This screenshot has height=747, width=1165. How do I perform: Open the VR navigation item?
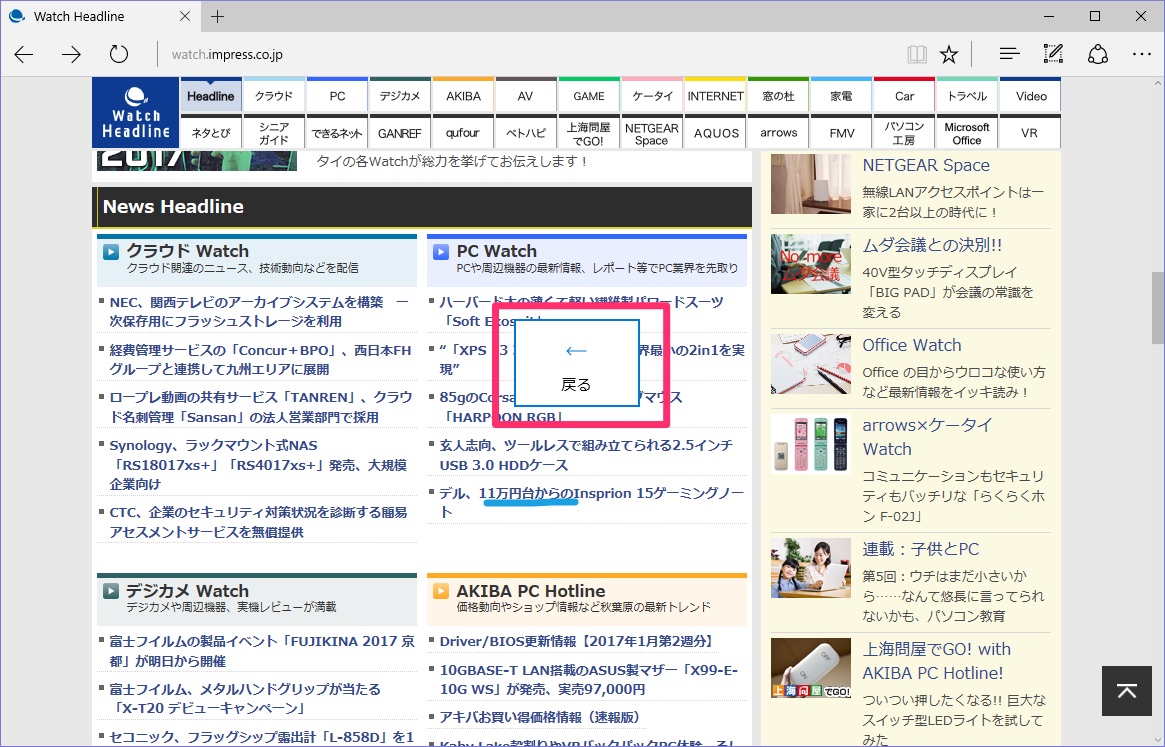click(x=1031, y=132)
